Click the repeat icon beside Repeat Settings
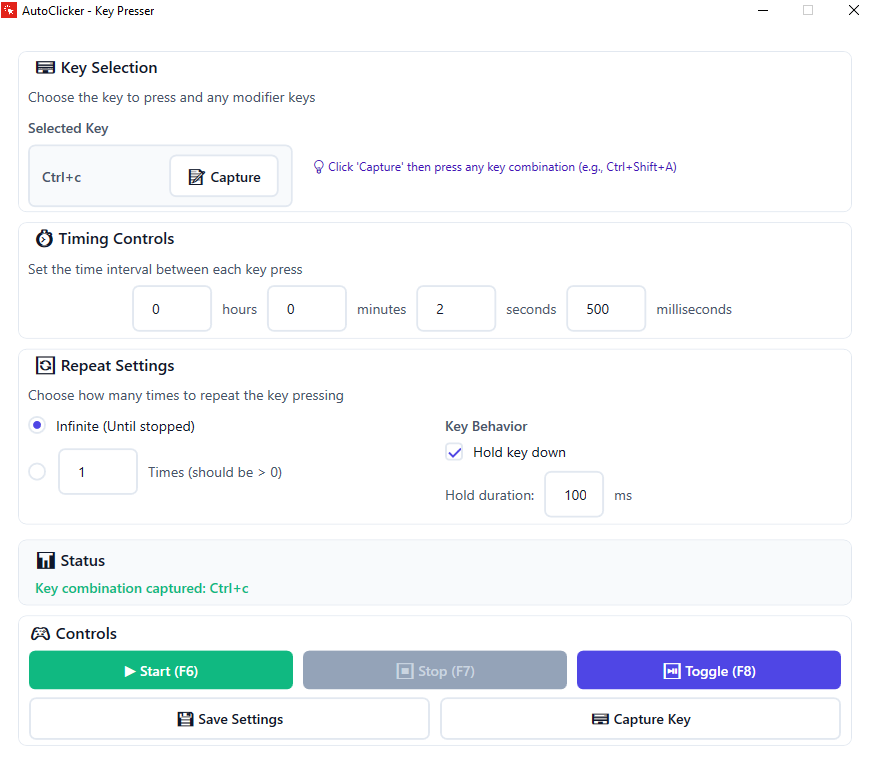The image size is (873, 773). point(45,365)
